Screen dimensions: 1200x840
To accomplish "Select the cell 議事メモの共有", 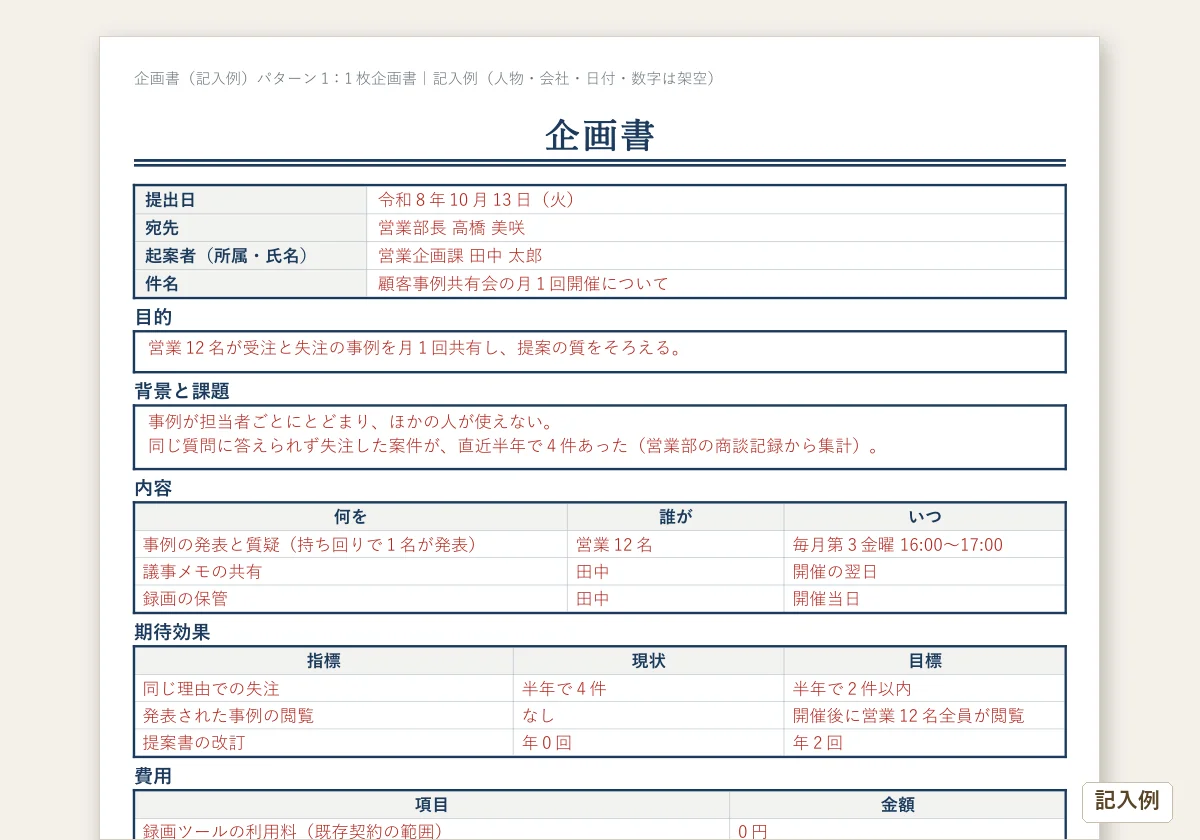I will tap(351, 572).
